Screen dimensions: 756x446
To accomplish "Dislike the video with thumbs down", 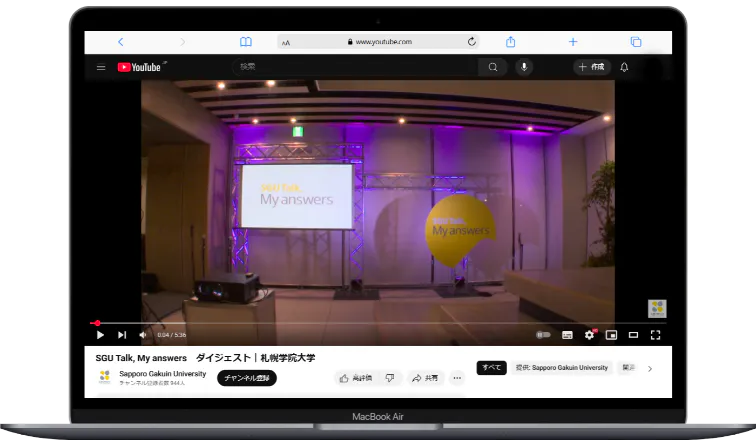I will coord(390,378).
